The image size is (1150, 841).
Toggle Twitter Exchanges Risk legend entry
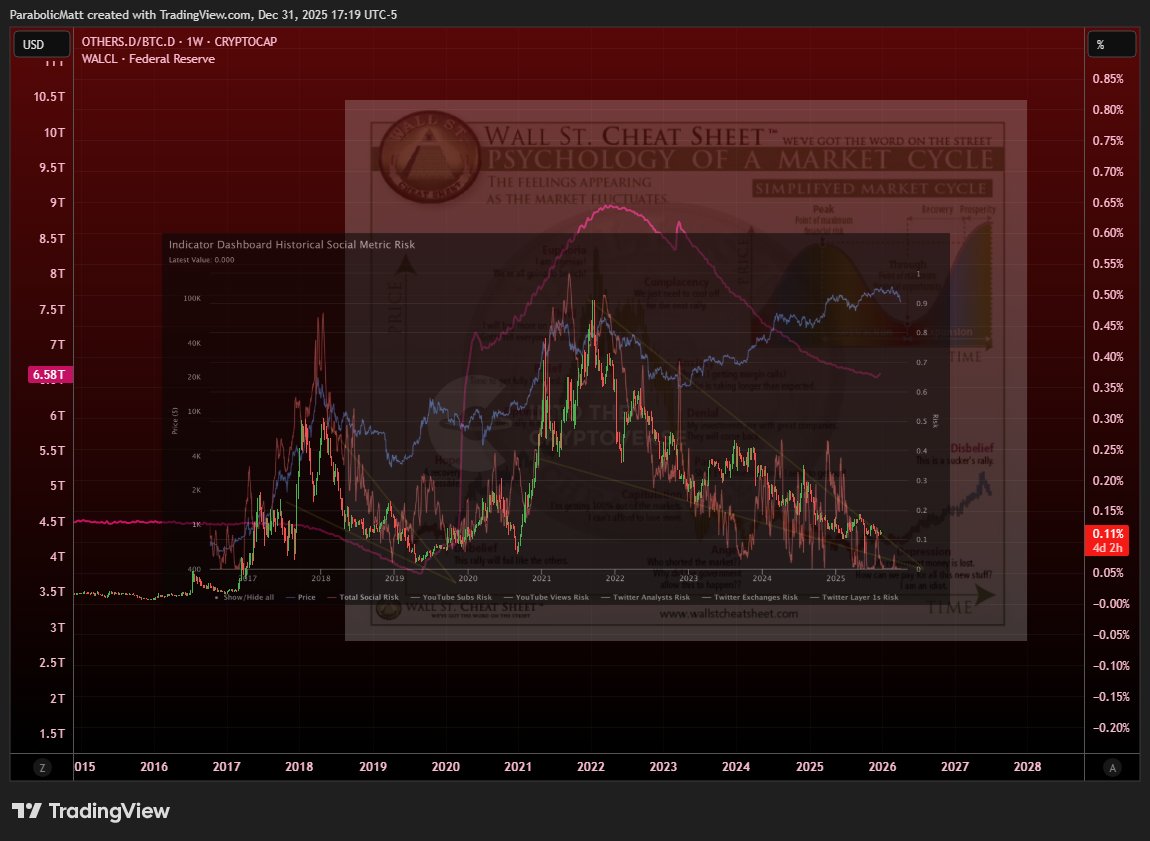pos(750,597)
